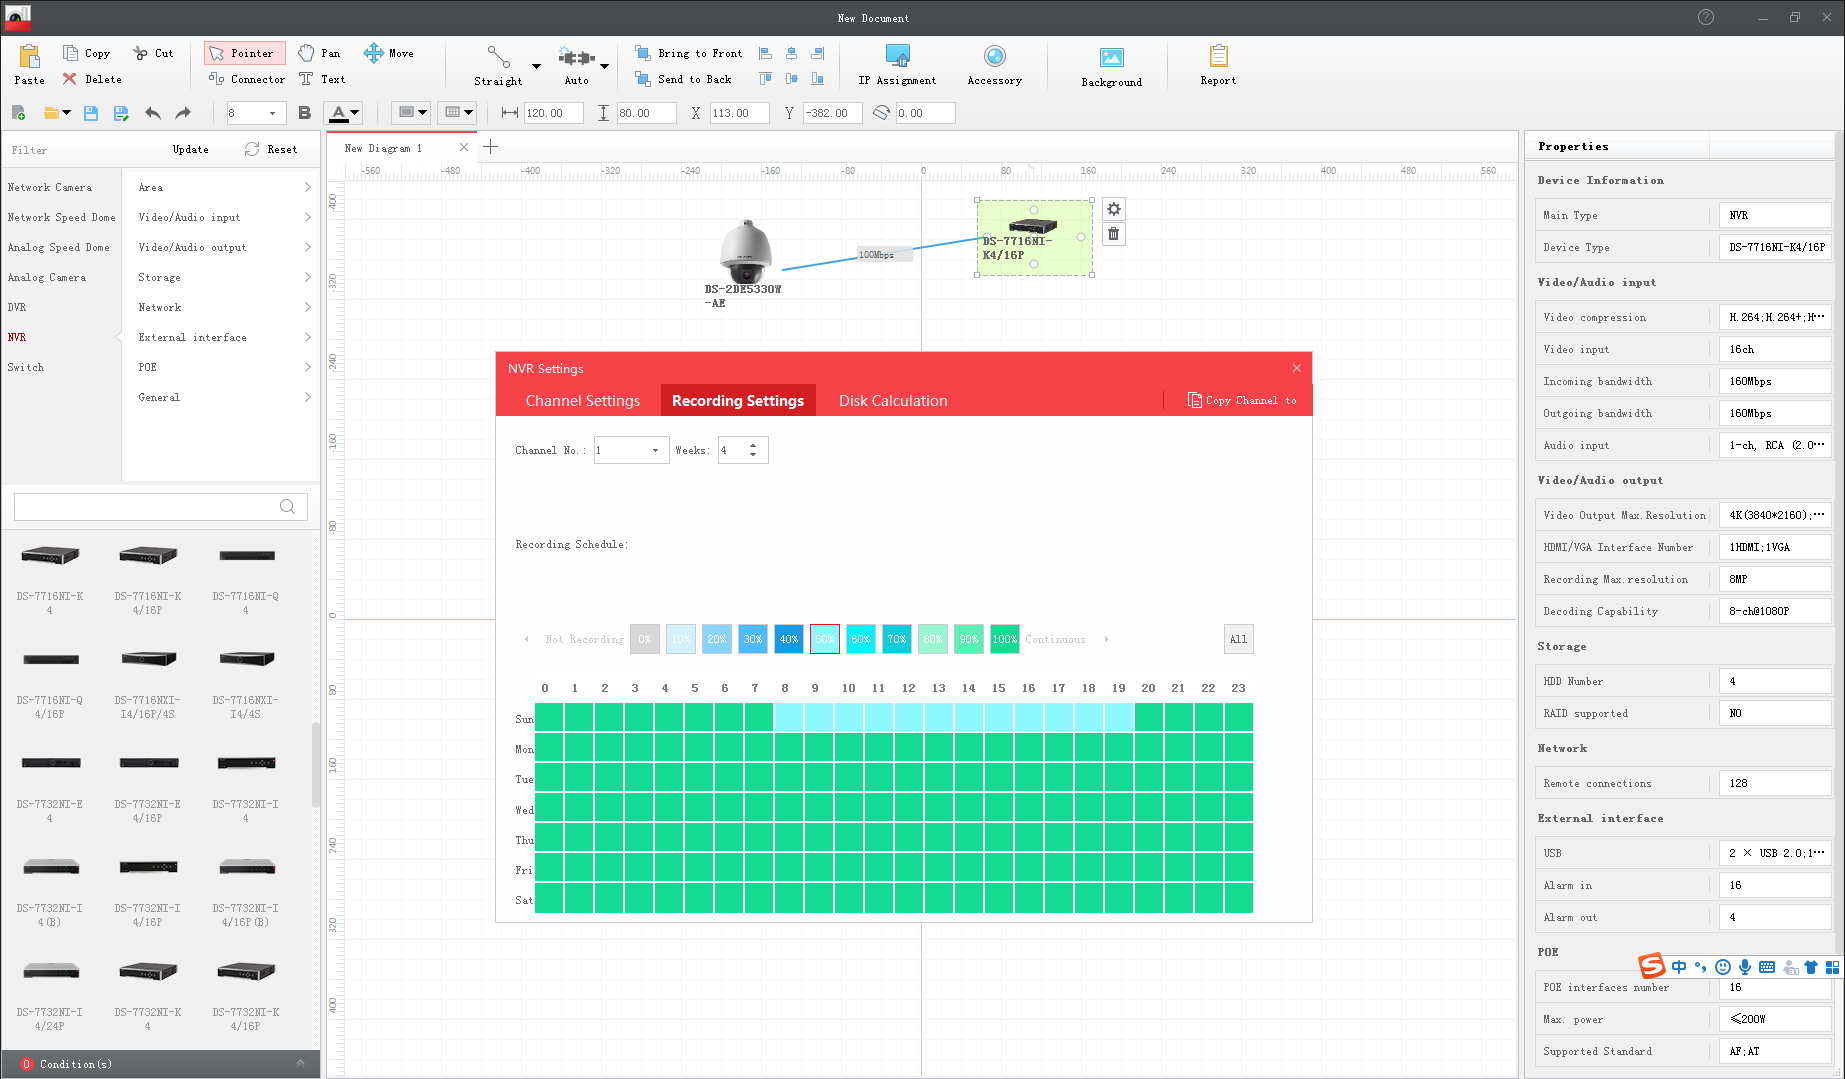The image size is (1845, 1079).
Task: Click the Cut scissors icon
Action: (141, 53)
